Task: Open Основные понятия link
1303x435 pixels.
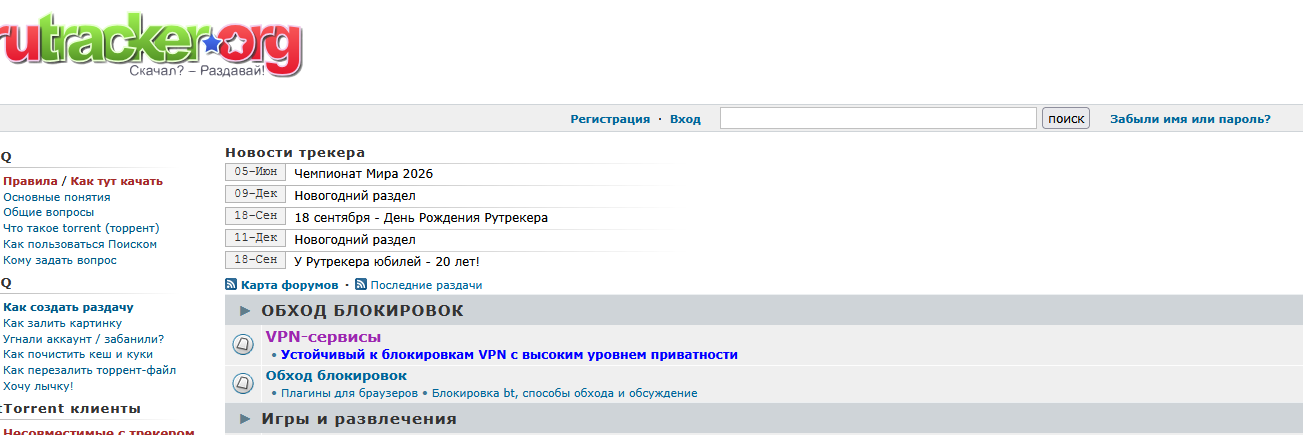Action: pos(57,197)
